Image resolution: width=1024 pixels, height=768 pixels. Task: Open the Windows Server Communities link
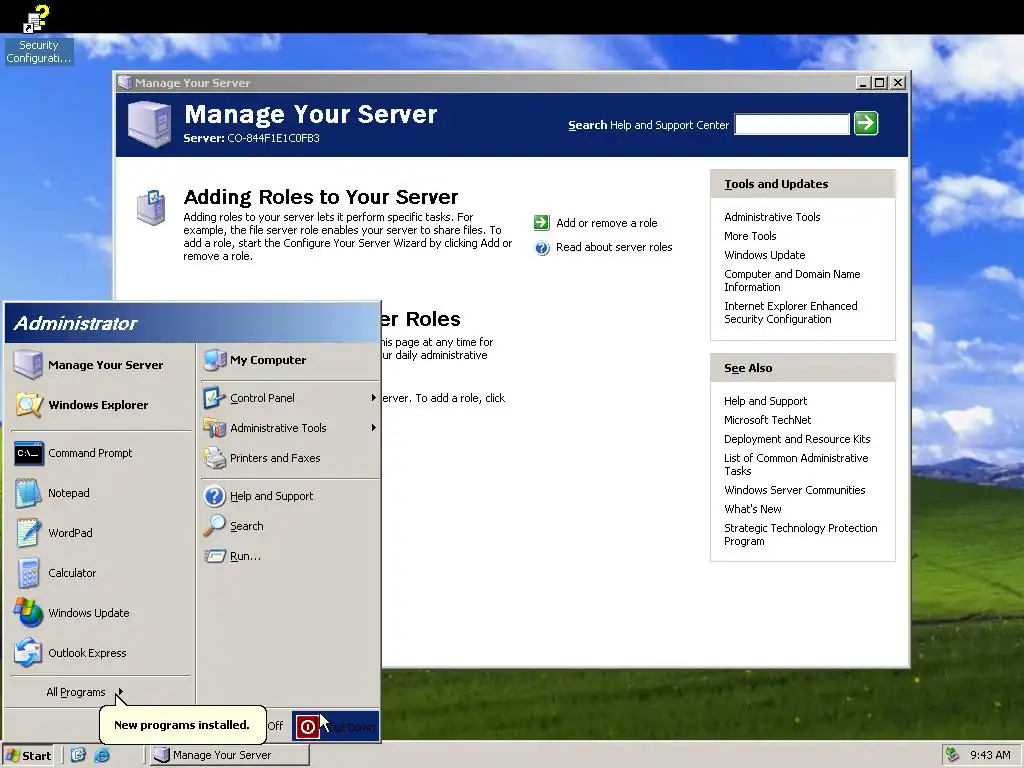[x=794, y=490]
